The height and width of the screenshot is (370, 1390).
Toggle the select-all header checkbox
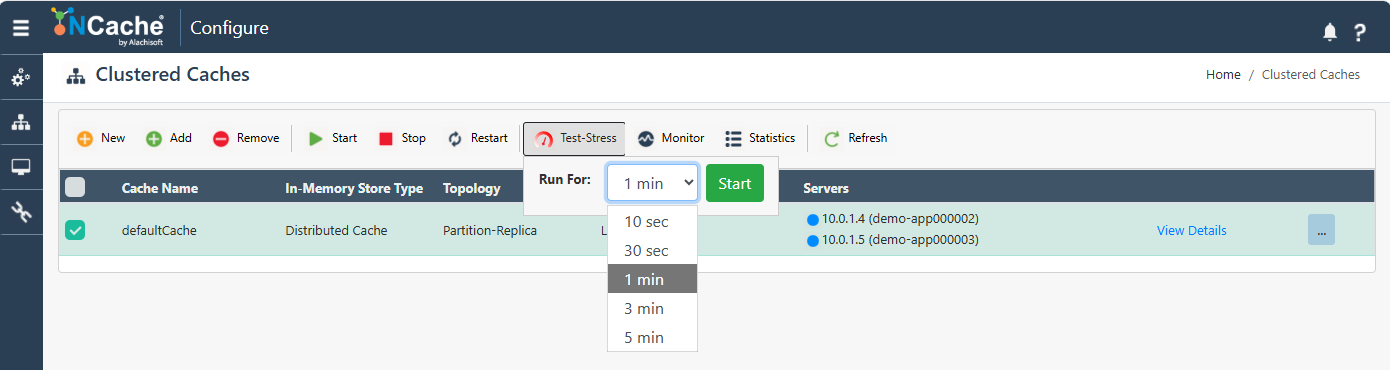click(75, 187)
